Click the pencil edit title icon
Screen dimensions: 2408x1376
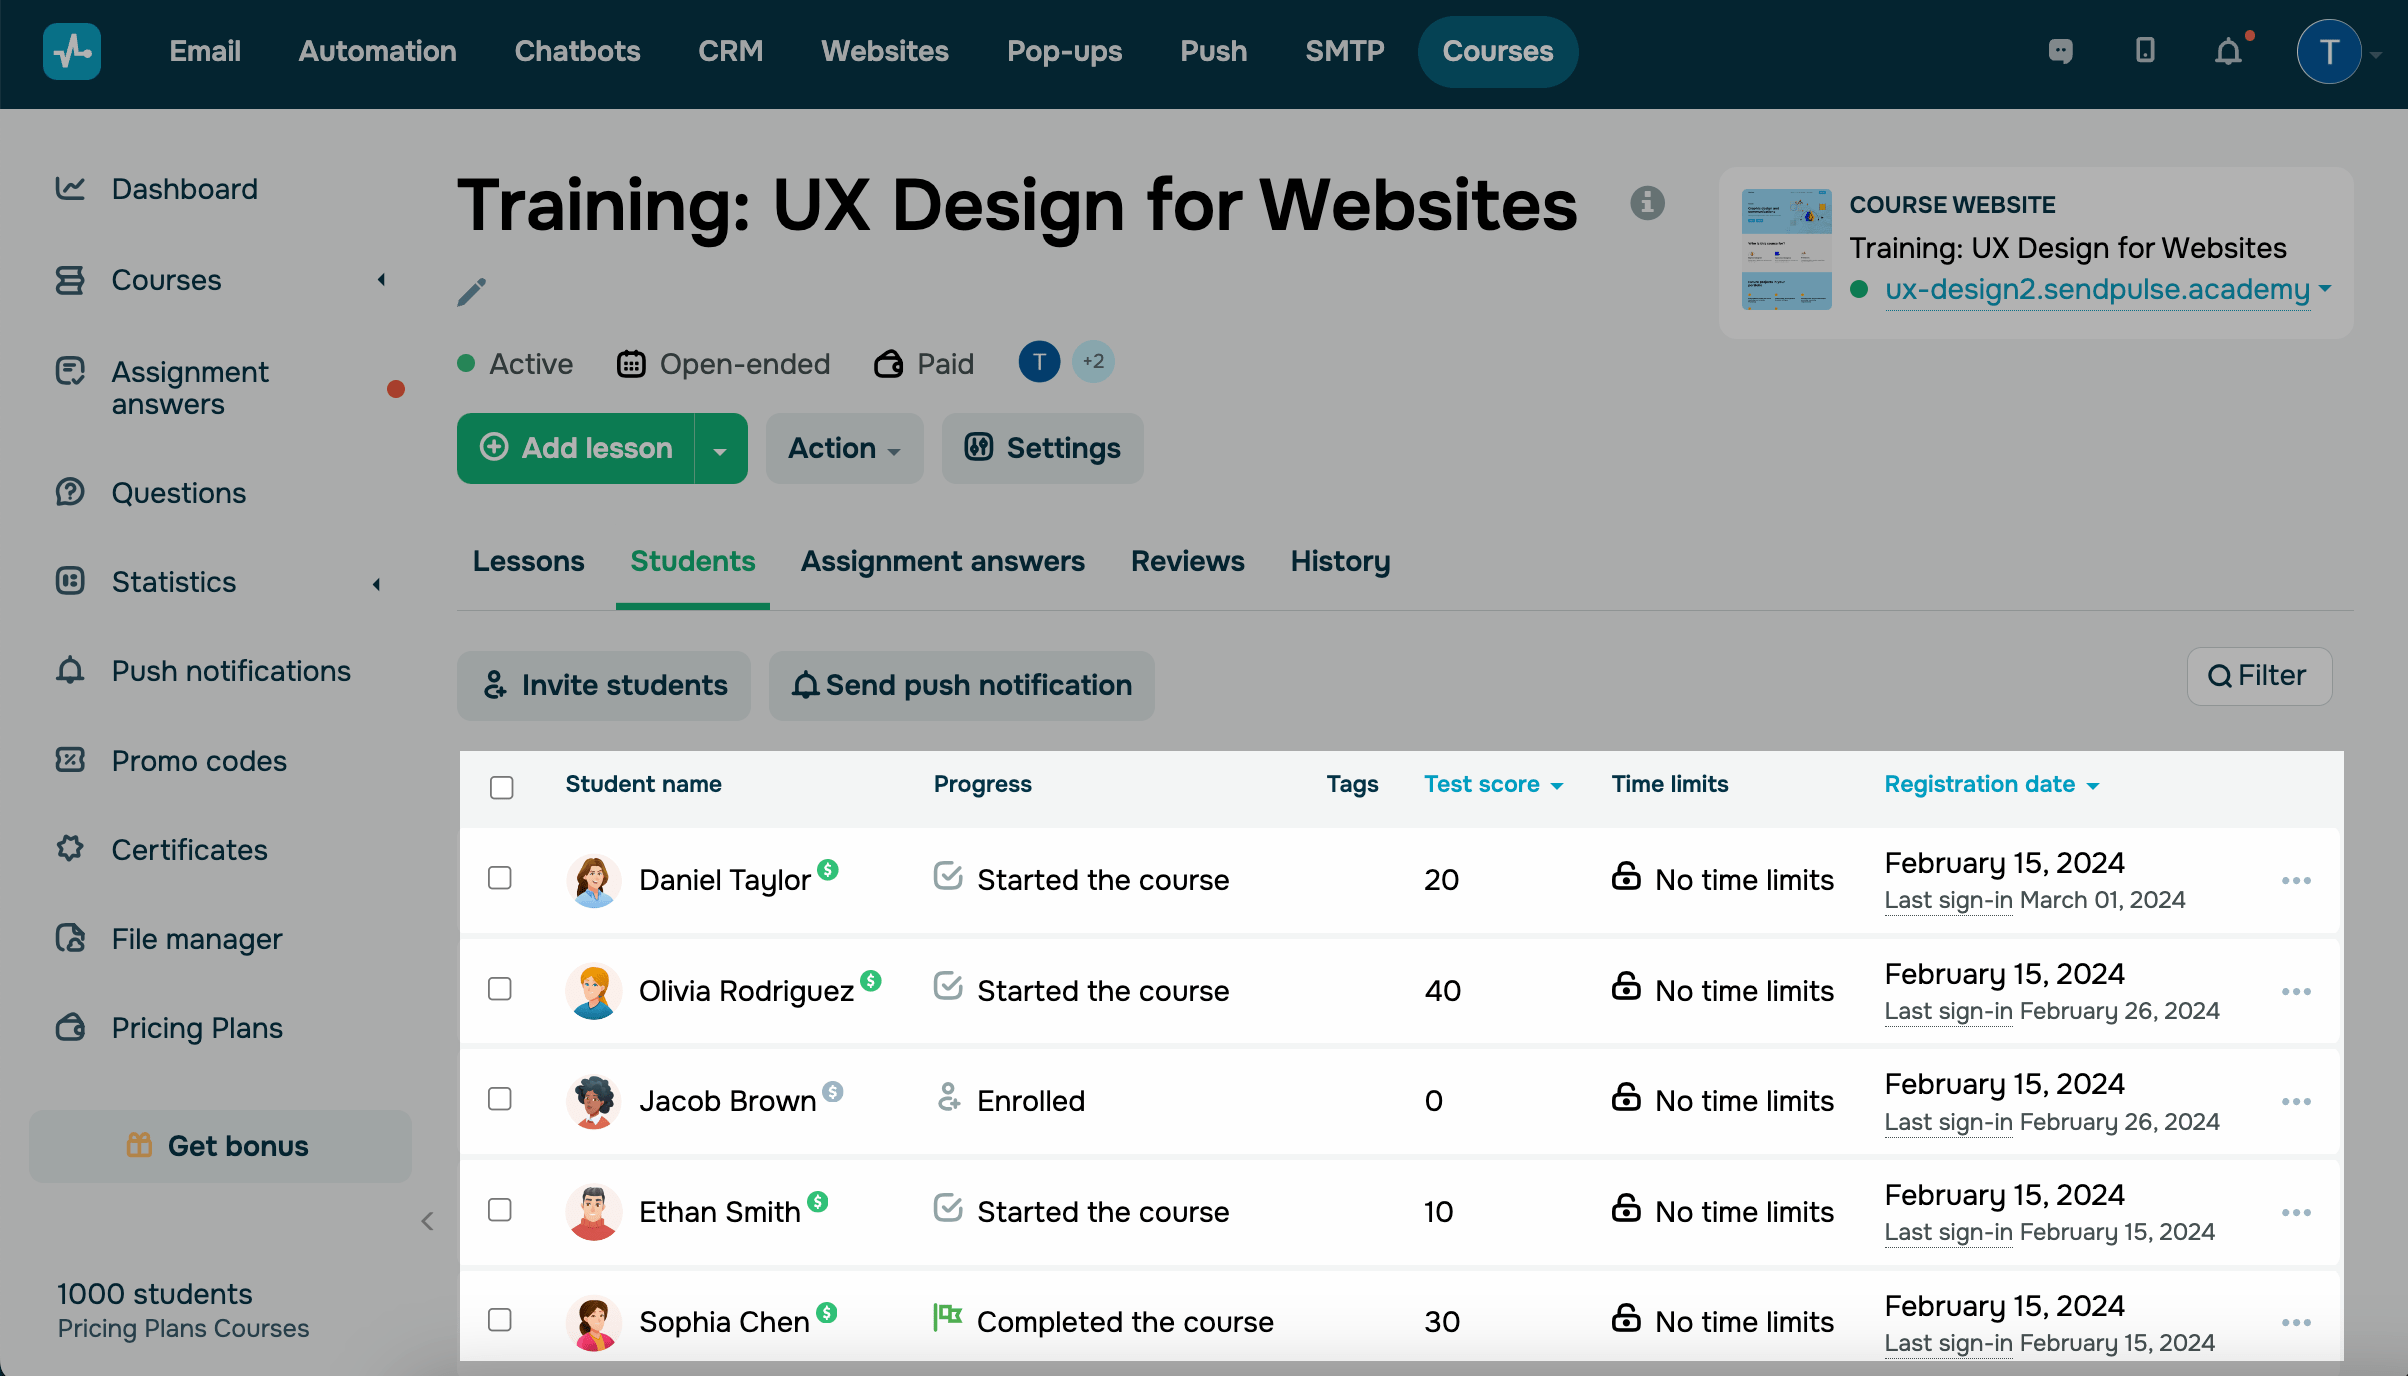[x=472, y=292]
